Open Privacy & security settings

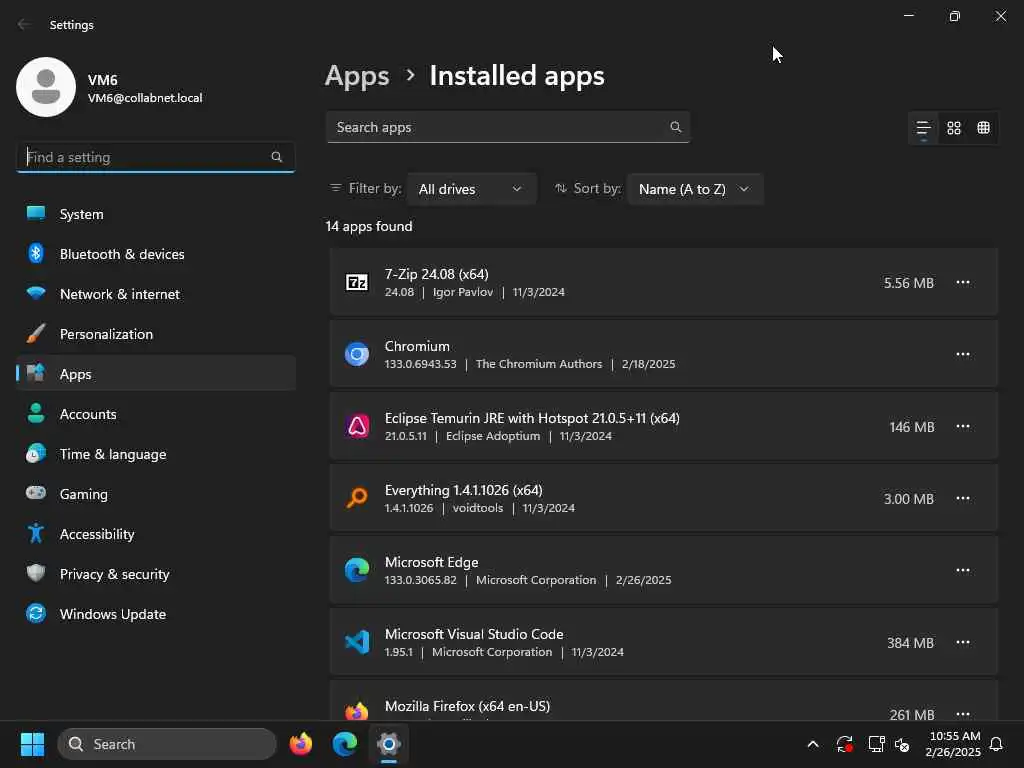[155, 574]
